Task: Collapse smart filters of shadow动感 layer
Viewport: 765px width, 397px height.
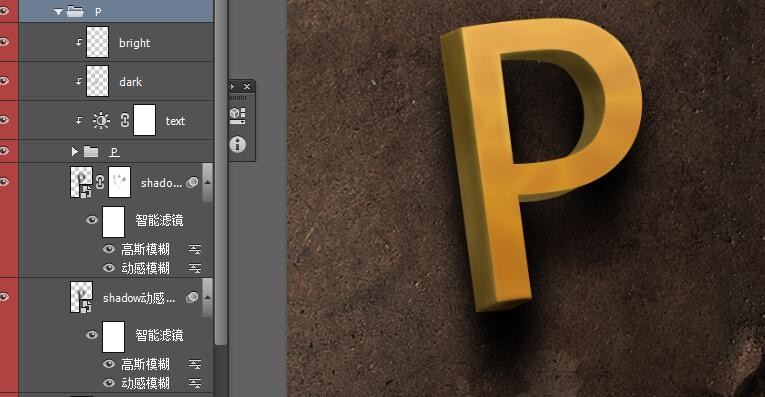Action: 207,297
